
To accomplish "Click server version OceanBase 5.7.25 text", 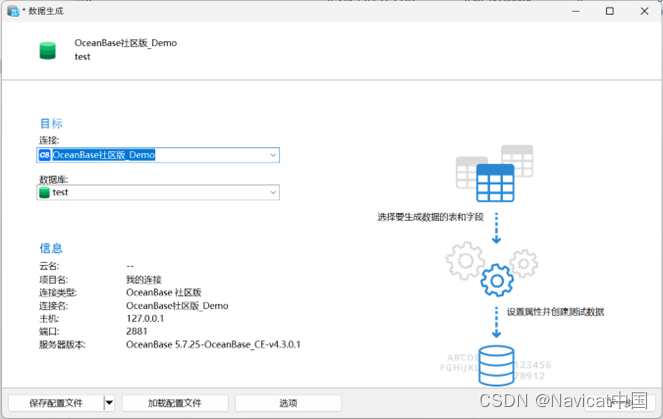I will pyautogui.click(x=213, y=345).
